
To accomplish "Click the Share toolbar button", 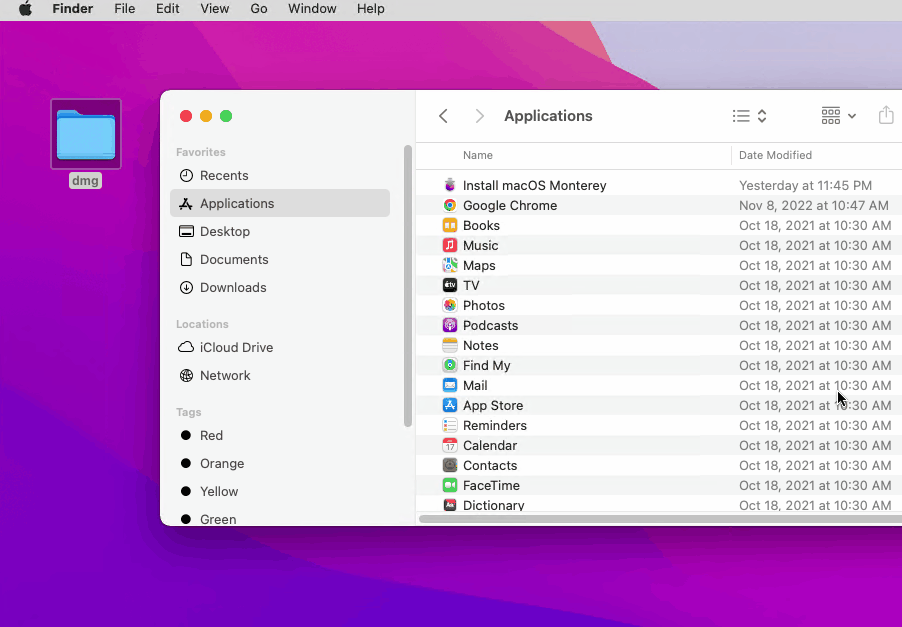I will [886, 116].
